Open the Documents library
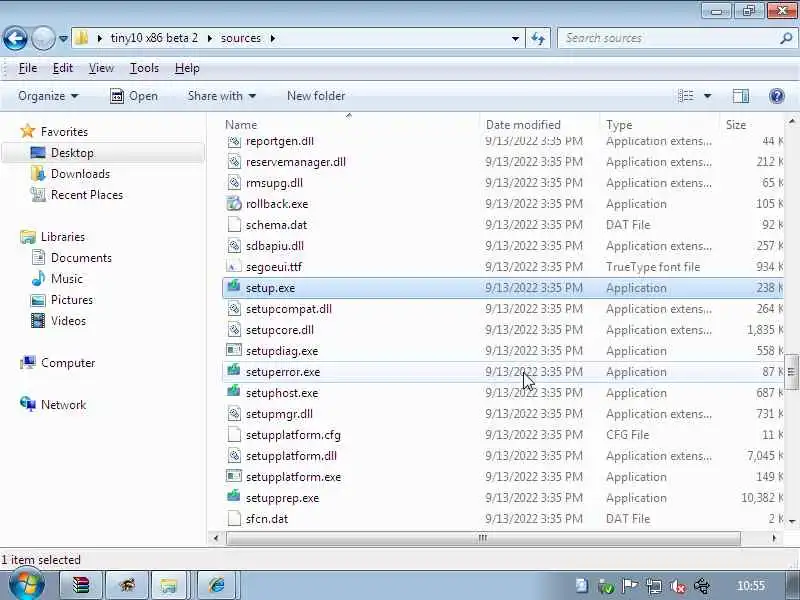Screen dimensions: 800x600 click(x=81, y=258)
